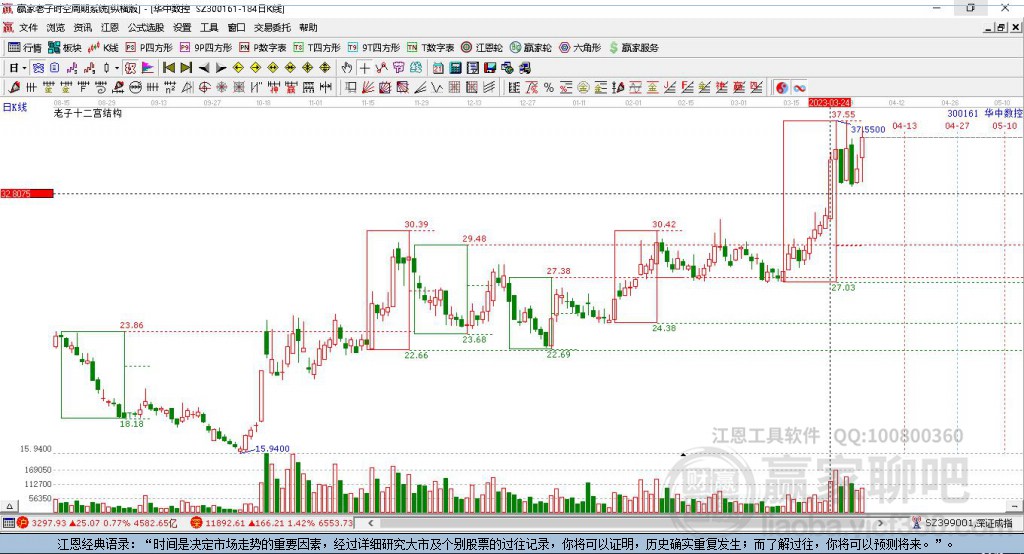The width and height of the screenshot is (1024, 554).
Task: Jump to last bar icon
Action: point(186,68)
